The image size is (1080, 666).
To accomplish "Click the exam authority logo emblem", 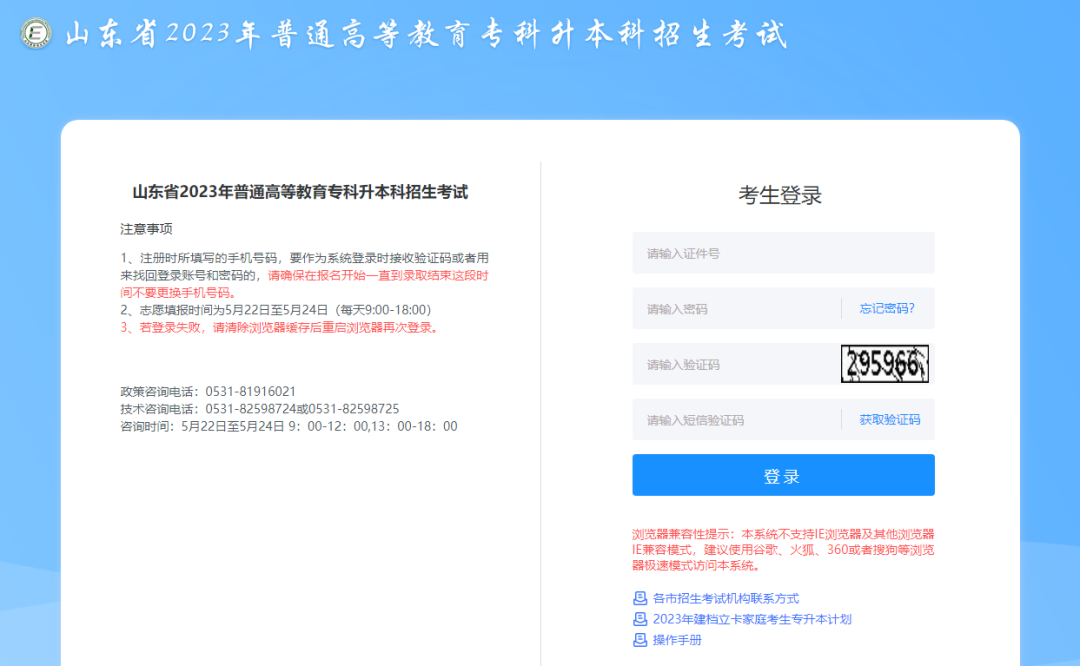I will click(37, 33).
